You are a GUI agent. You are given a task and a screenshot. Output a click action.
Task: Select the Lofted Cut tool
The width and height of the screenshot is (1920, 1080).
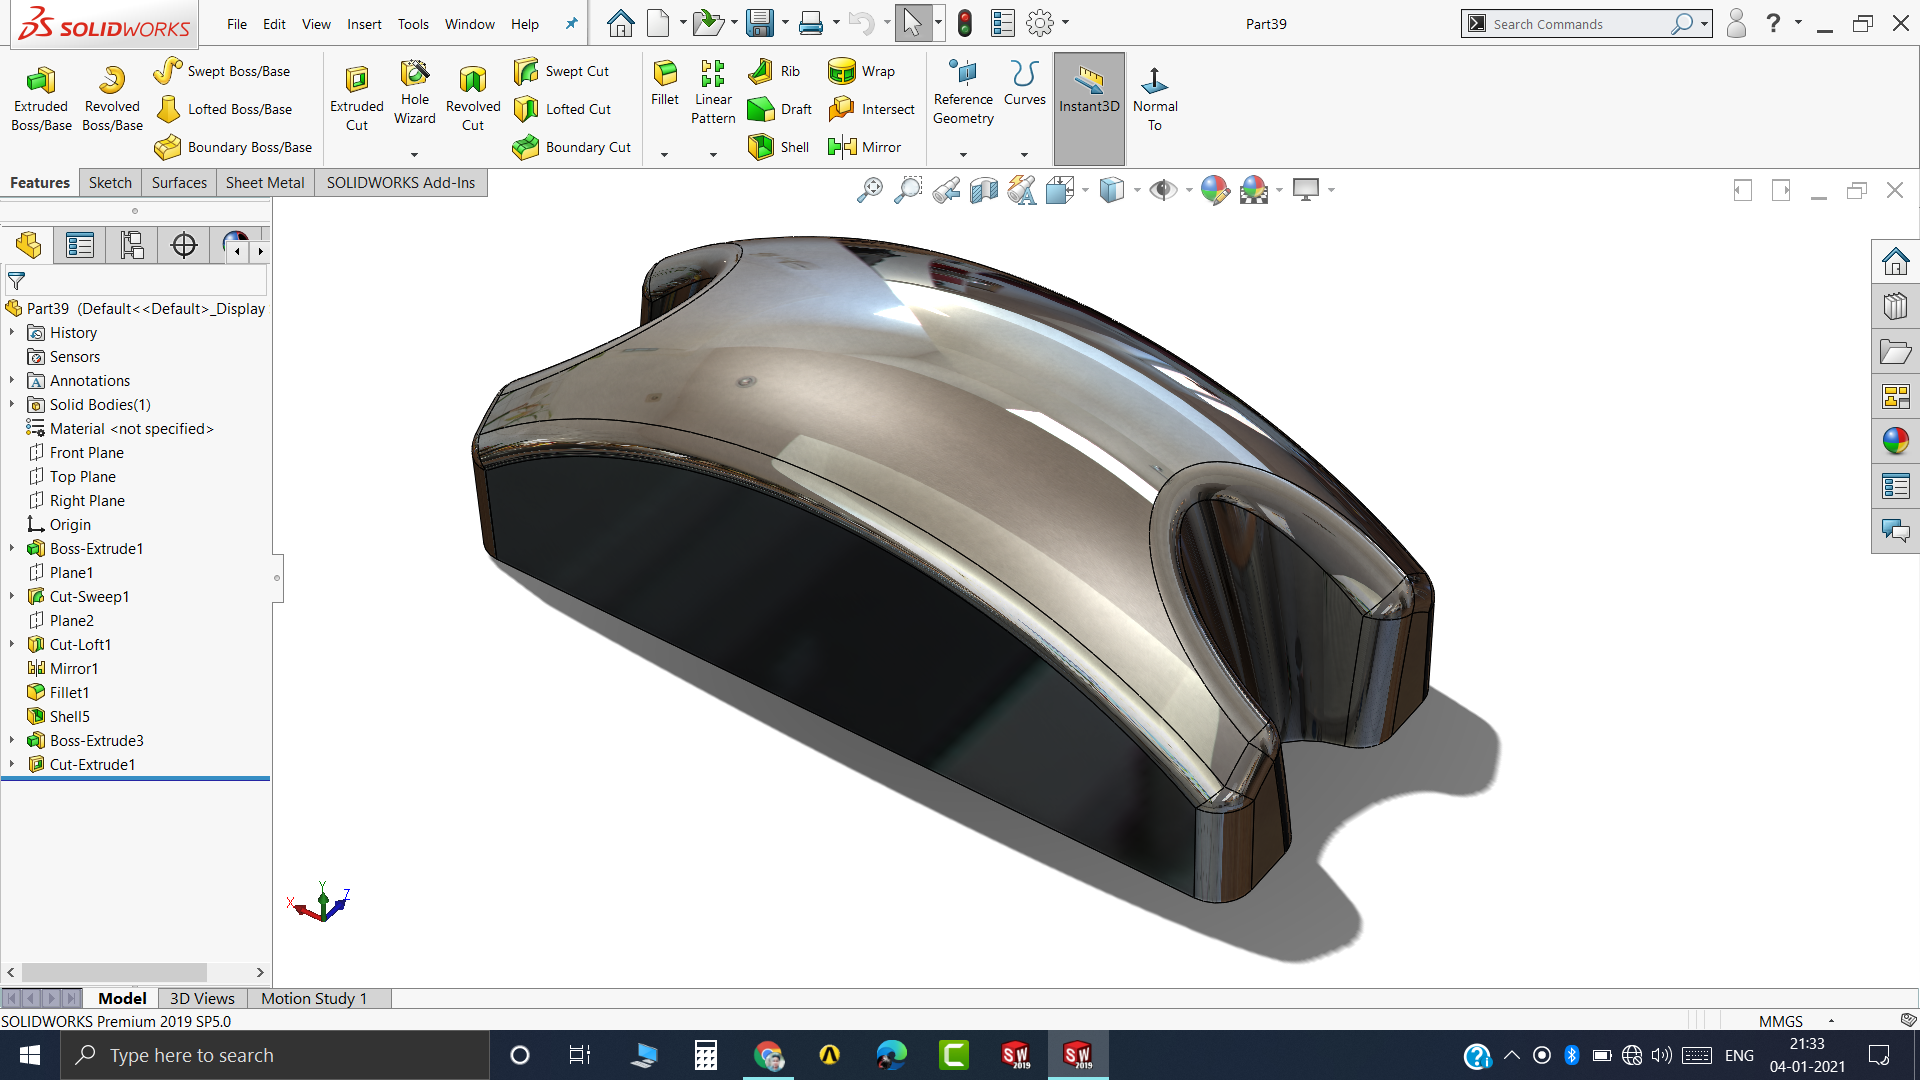point(563,109)
